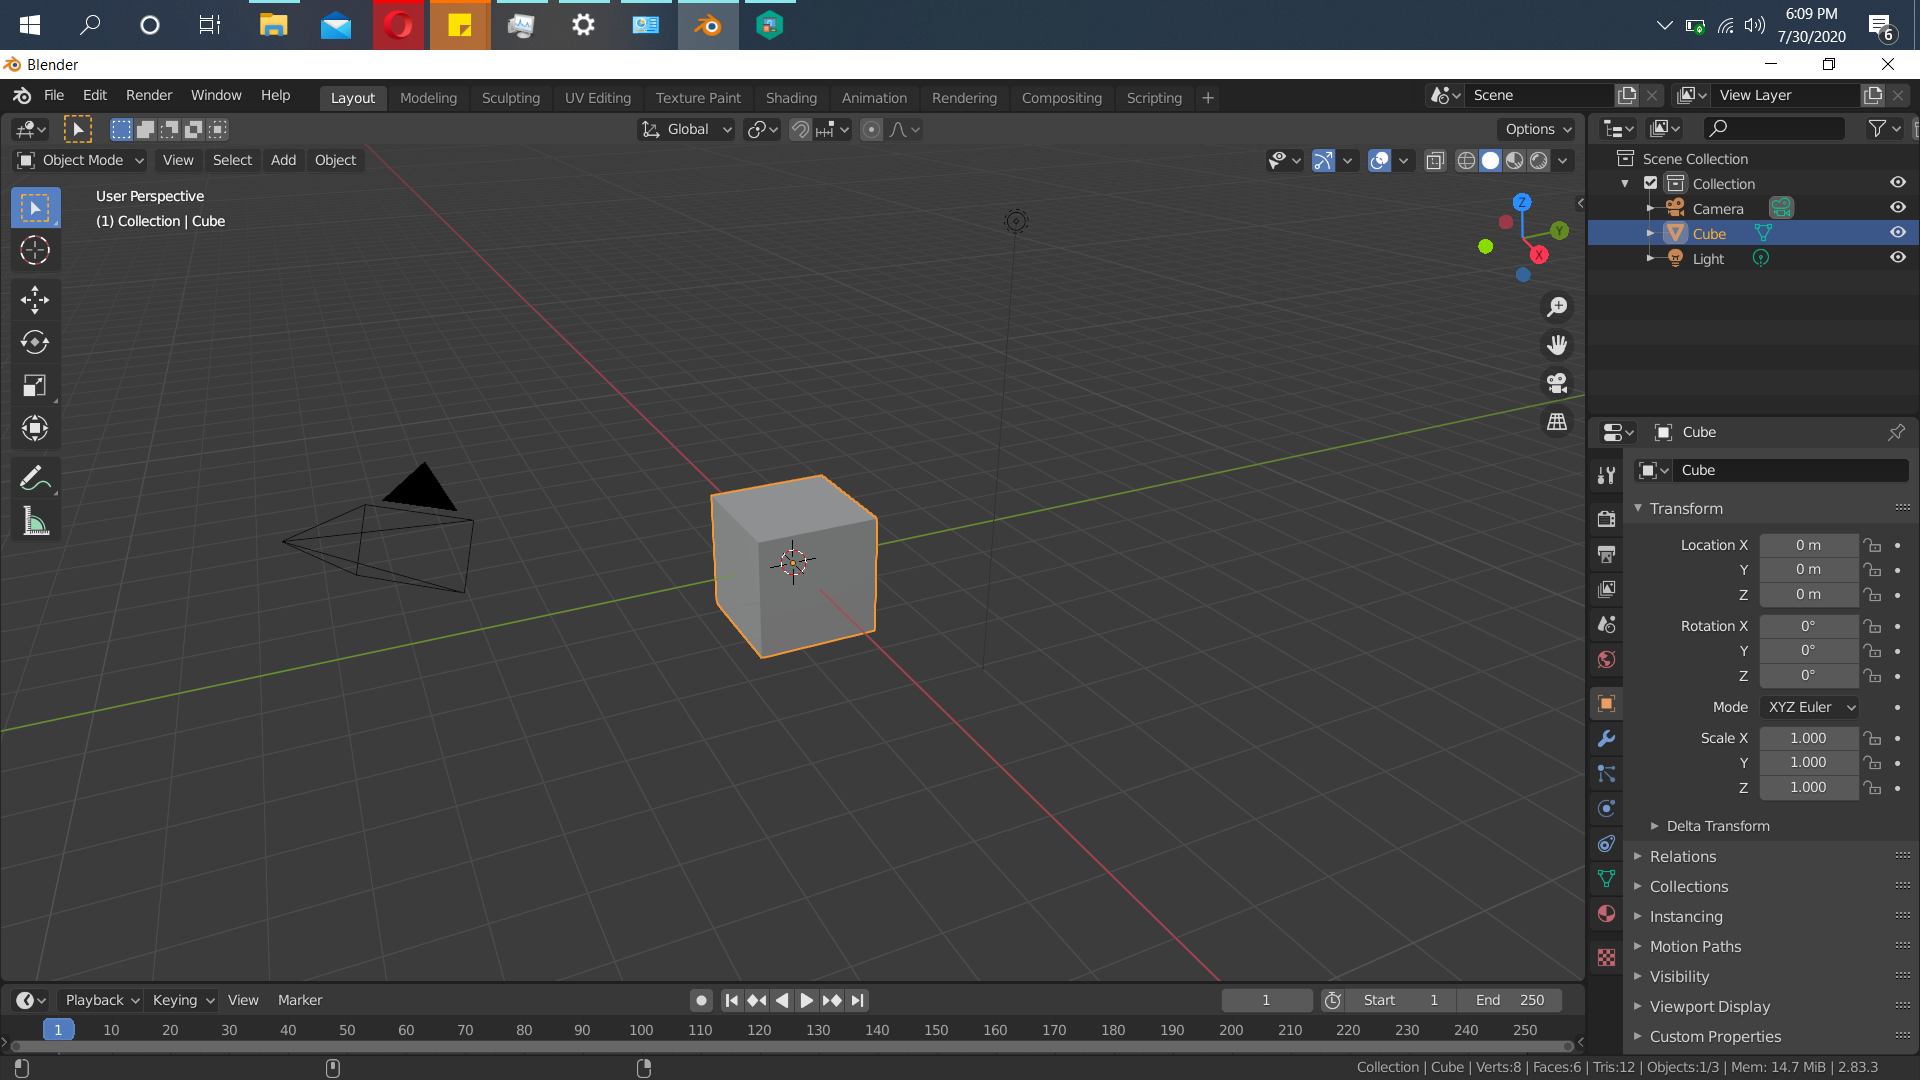Open Global orientation dropdown

coord(687,129)
